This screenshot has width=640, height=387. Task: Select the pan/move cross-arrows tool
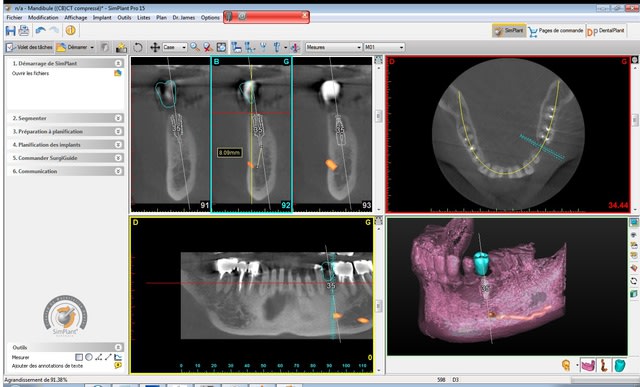tap(155, 47)
